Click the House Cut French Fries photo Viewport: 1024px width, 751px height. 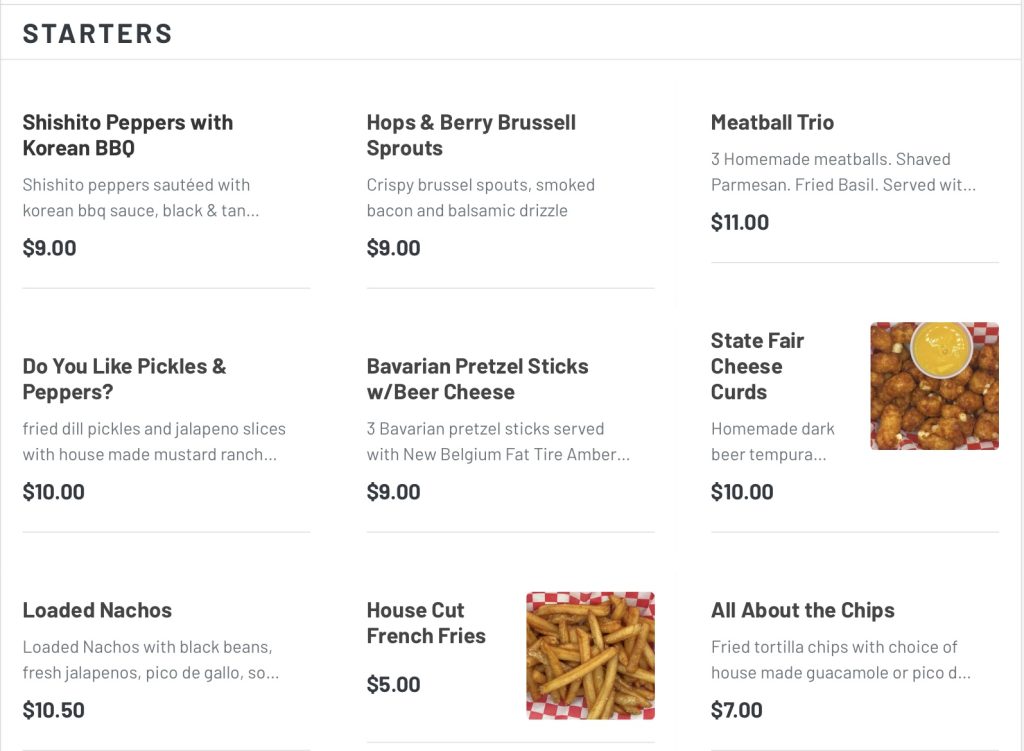pyautogui.click(x=590, y=655)
